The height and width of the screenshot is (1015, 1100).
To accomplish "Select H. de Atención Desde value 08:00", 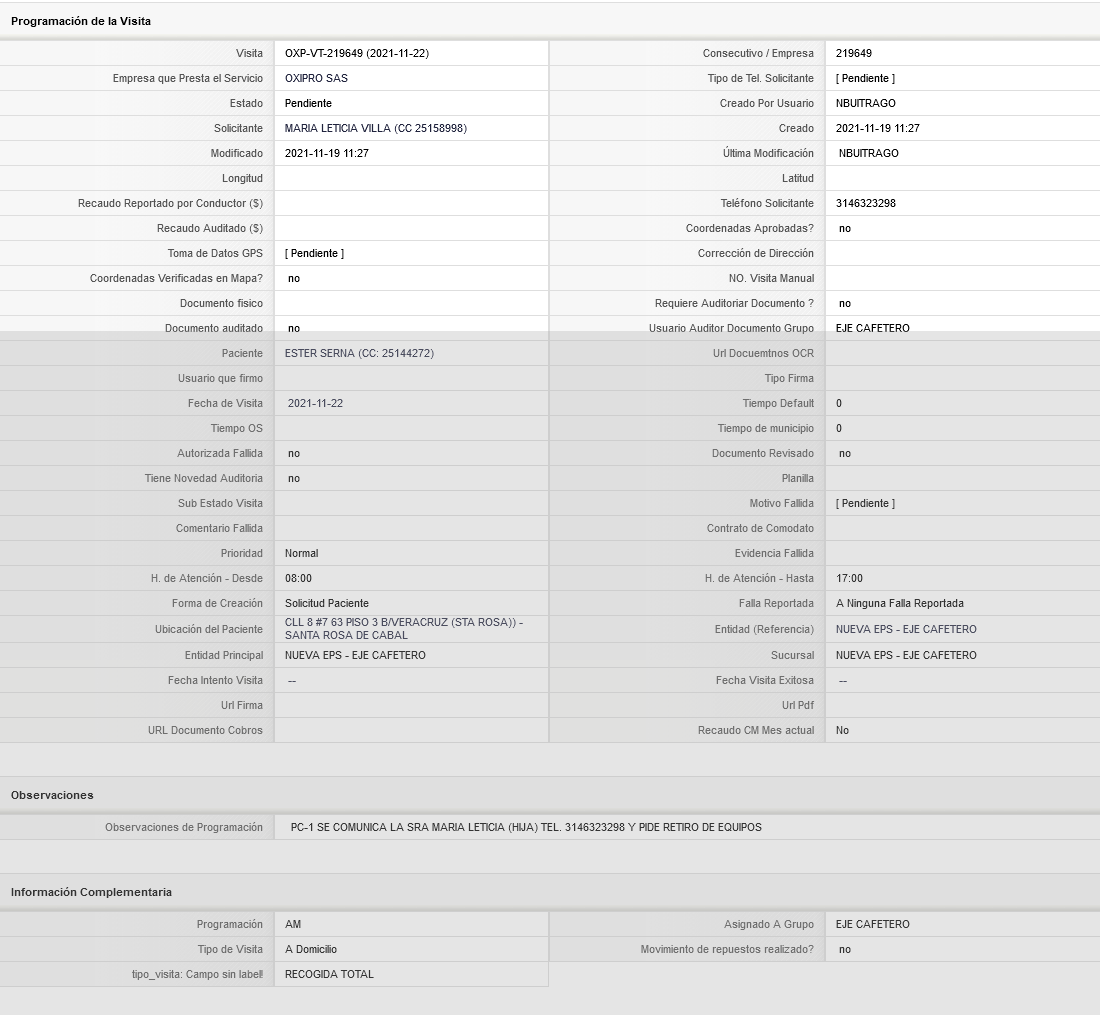I will [298, 579].
